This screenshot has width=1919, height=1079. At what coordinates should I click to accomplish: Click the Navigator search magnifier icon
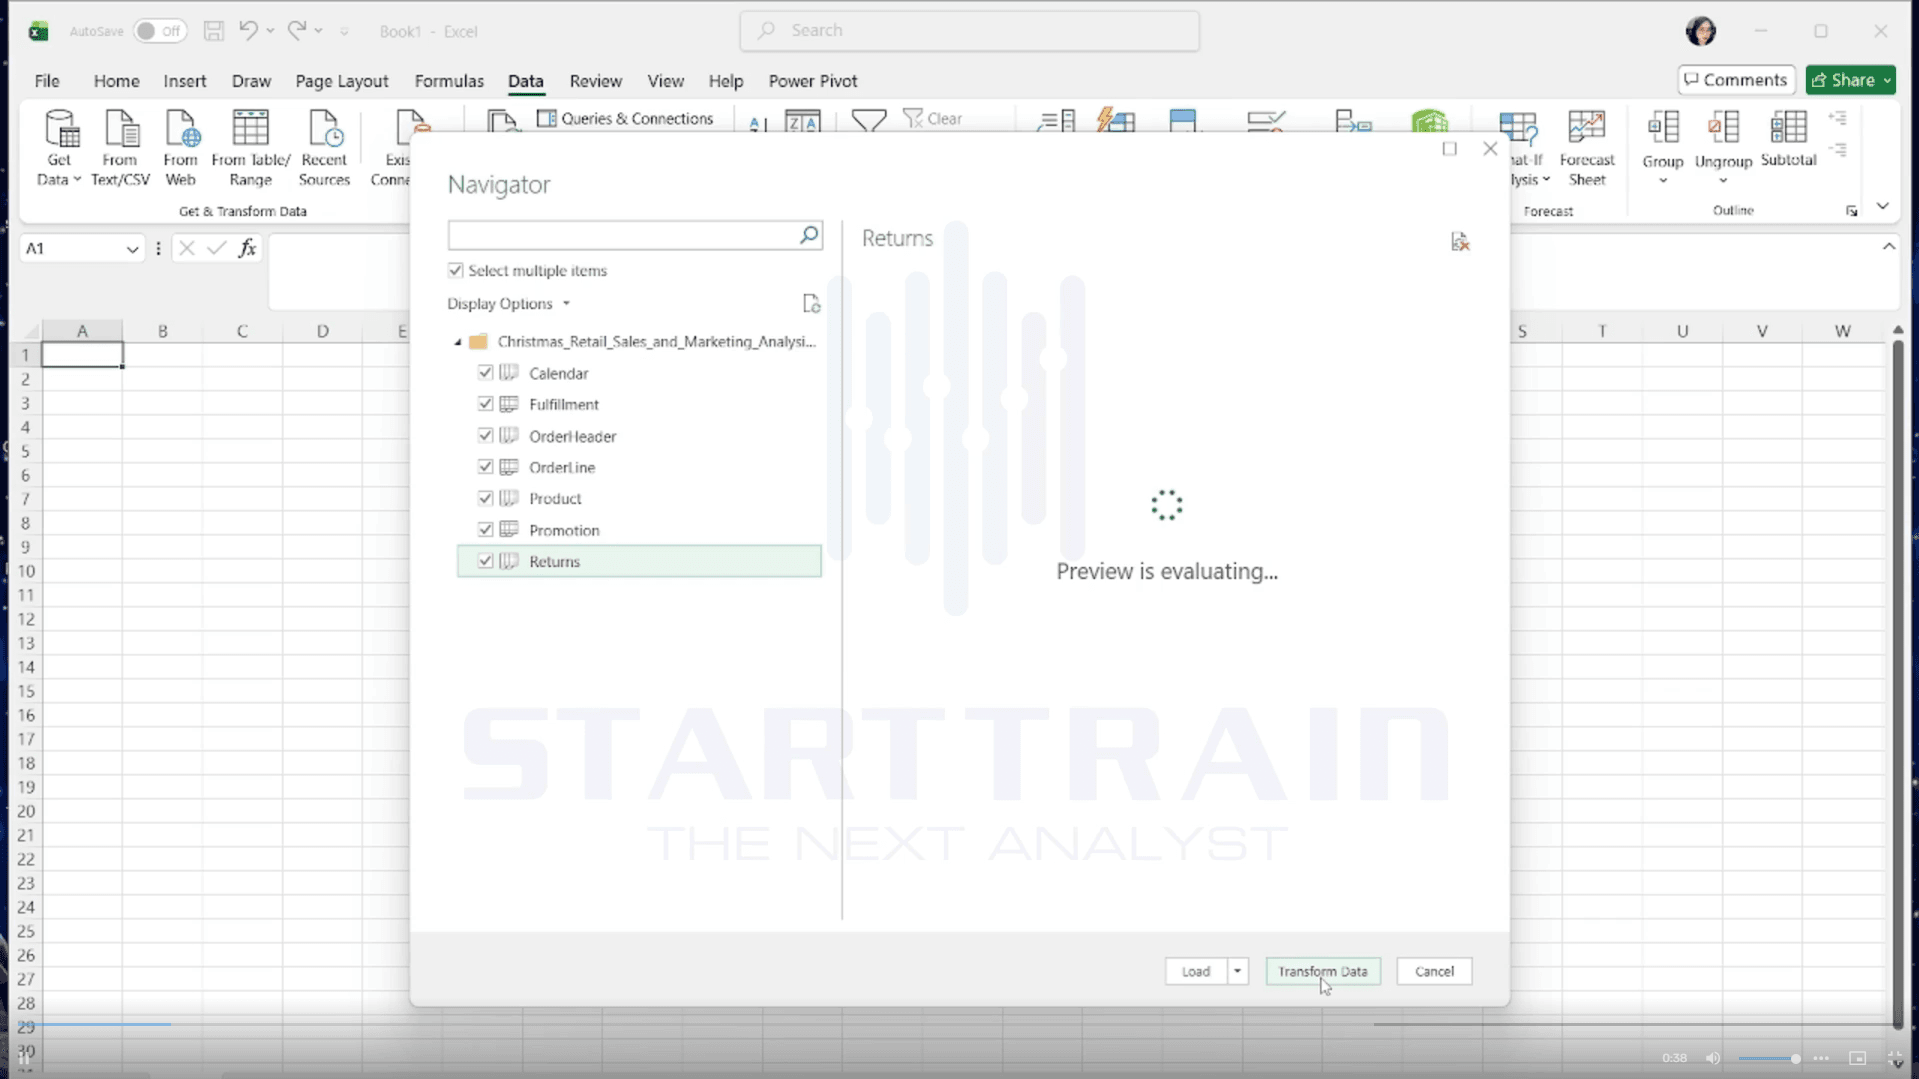pos(809,235)
